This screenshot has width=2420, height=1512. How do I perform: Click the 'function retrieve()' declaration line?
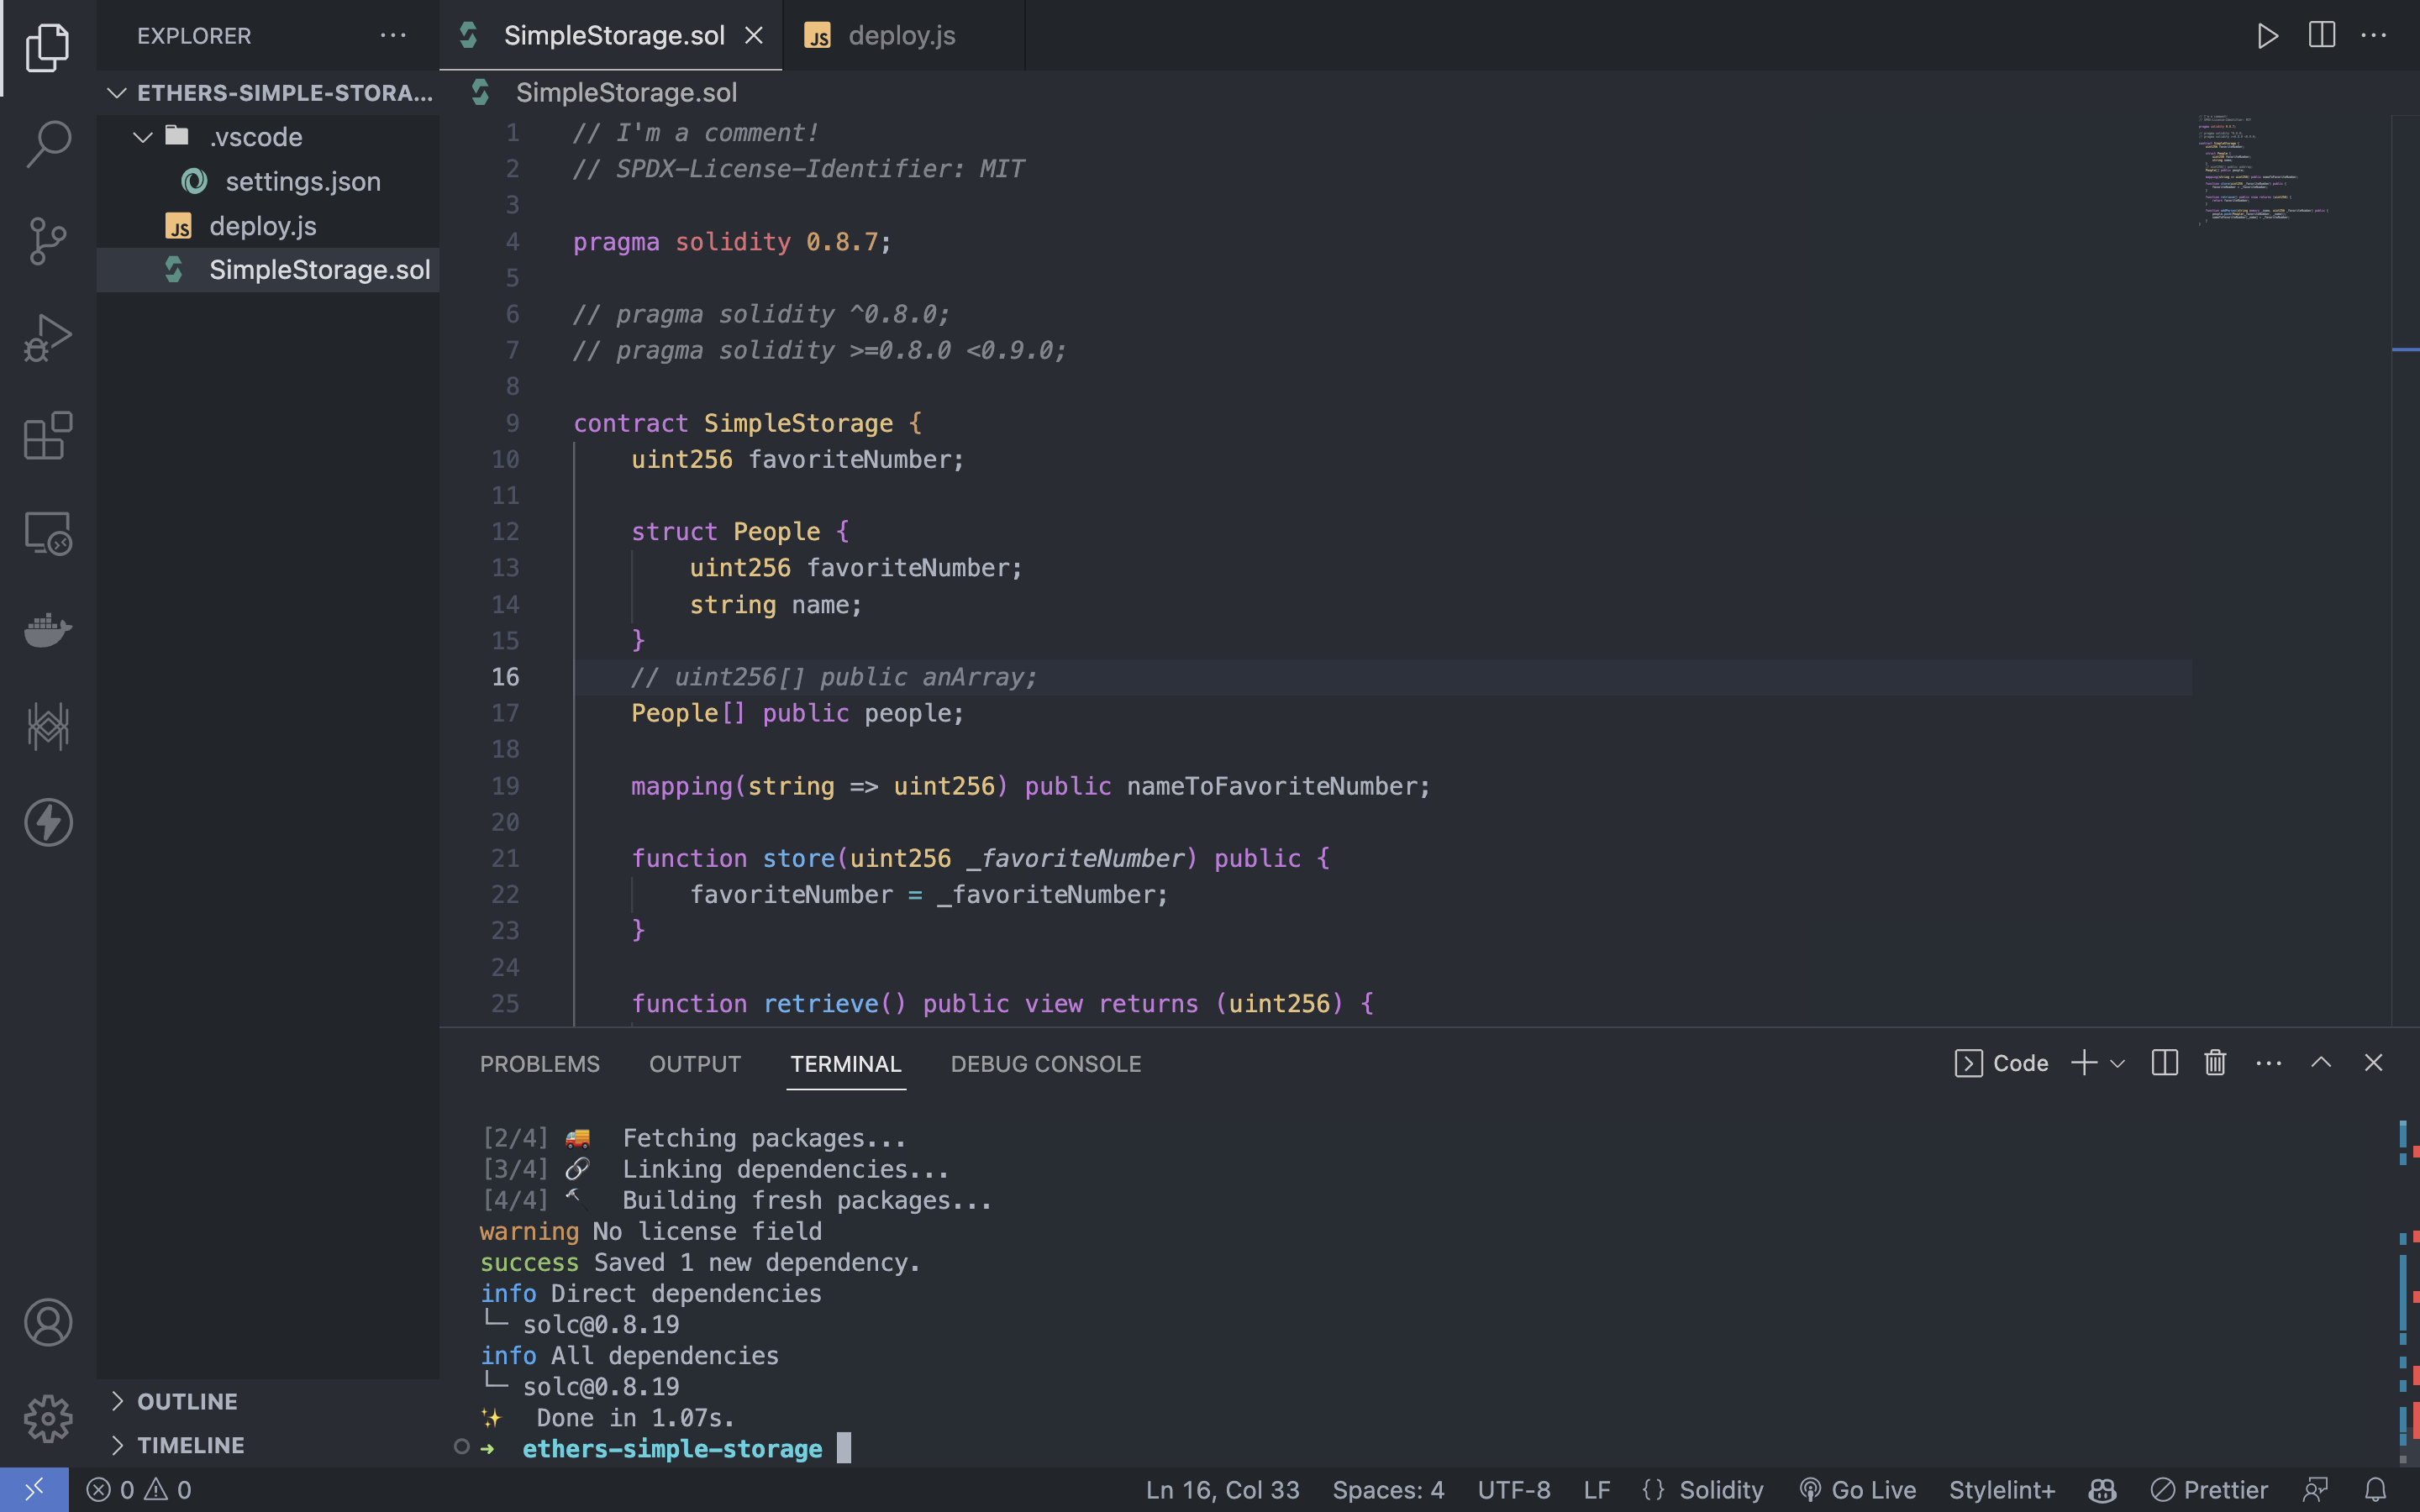[1002, 1003]
